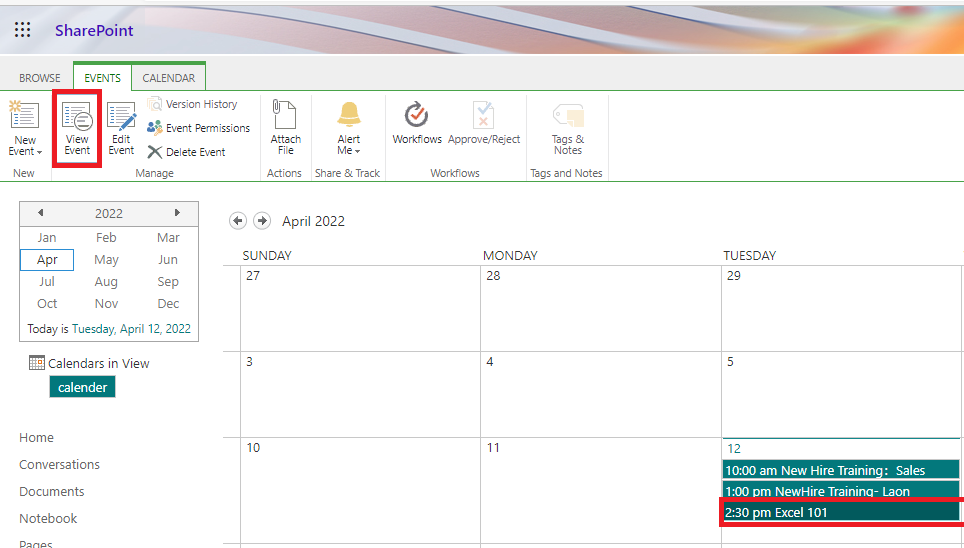Switch to the CALENDAR tab
The width and height of the screenshot is (964, 548).
(x=168, y=78)
